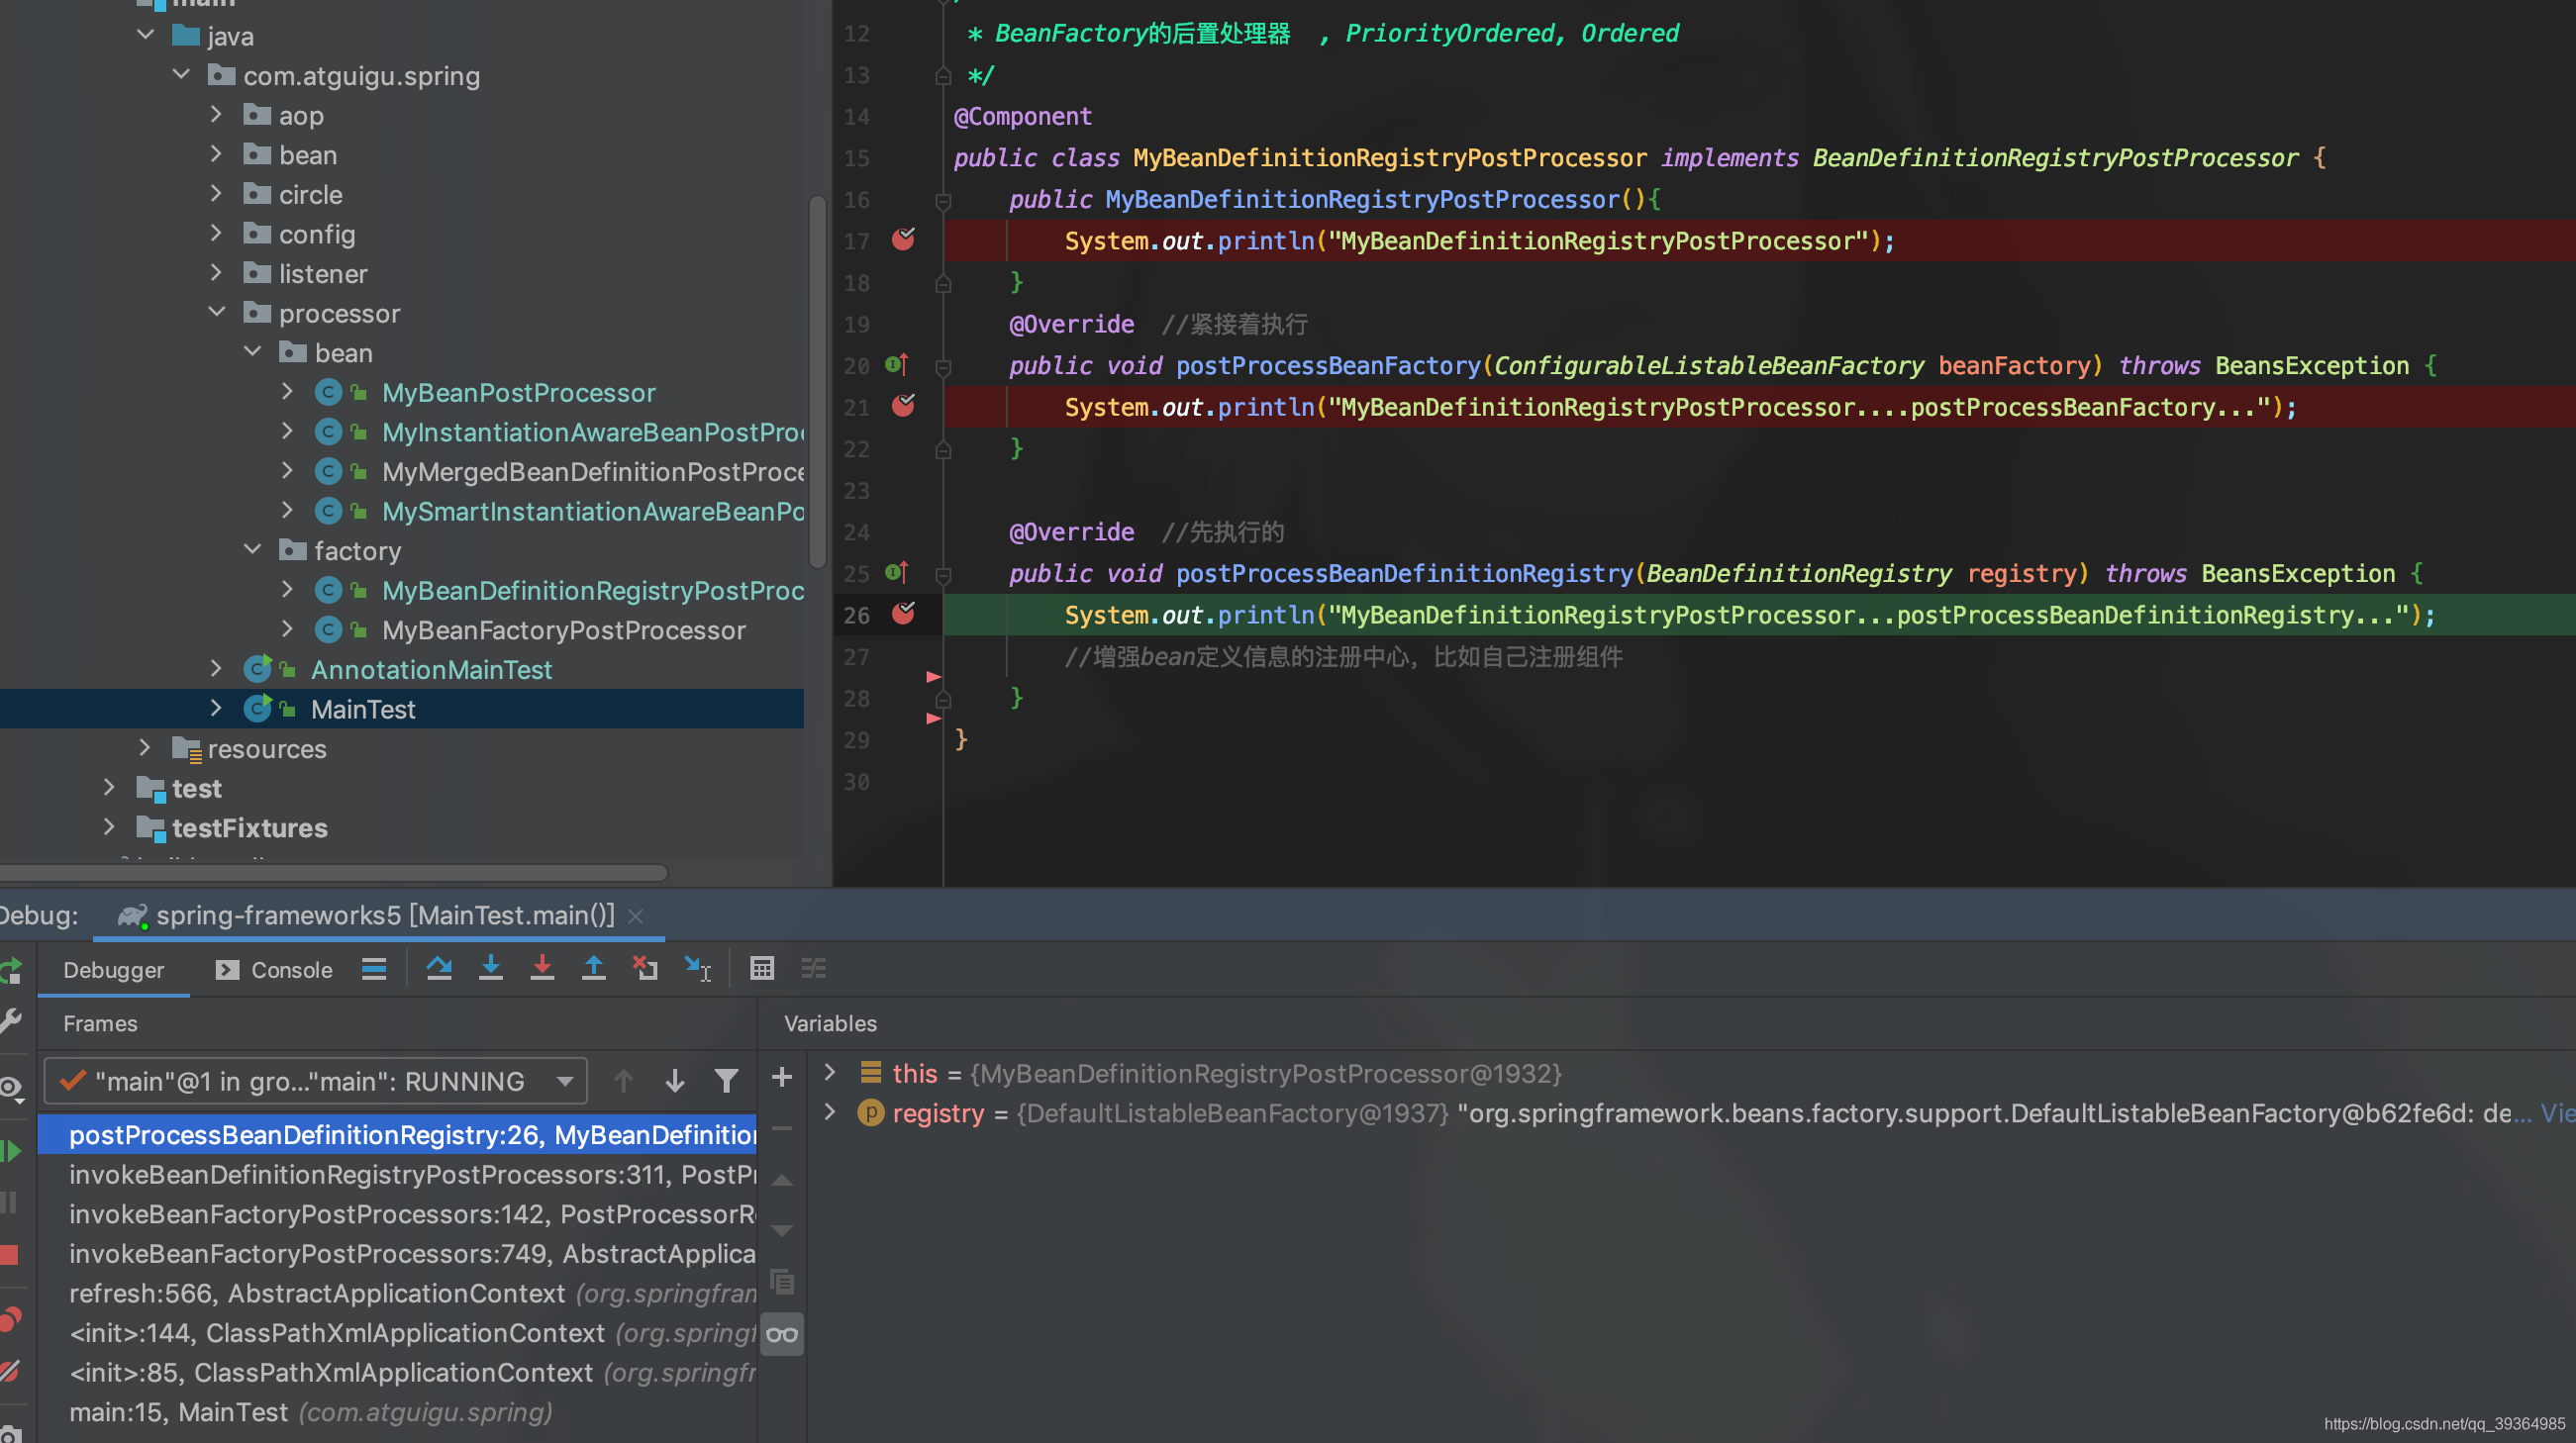
Task: Expand the registry variable node
Action: coord(829,1112)
